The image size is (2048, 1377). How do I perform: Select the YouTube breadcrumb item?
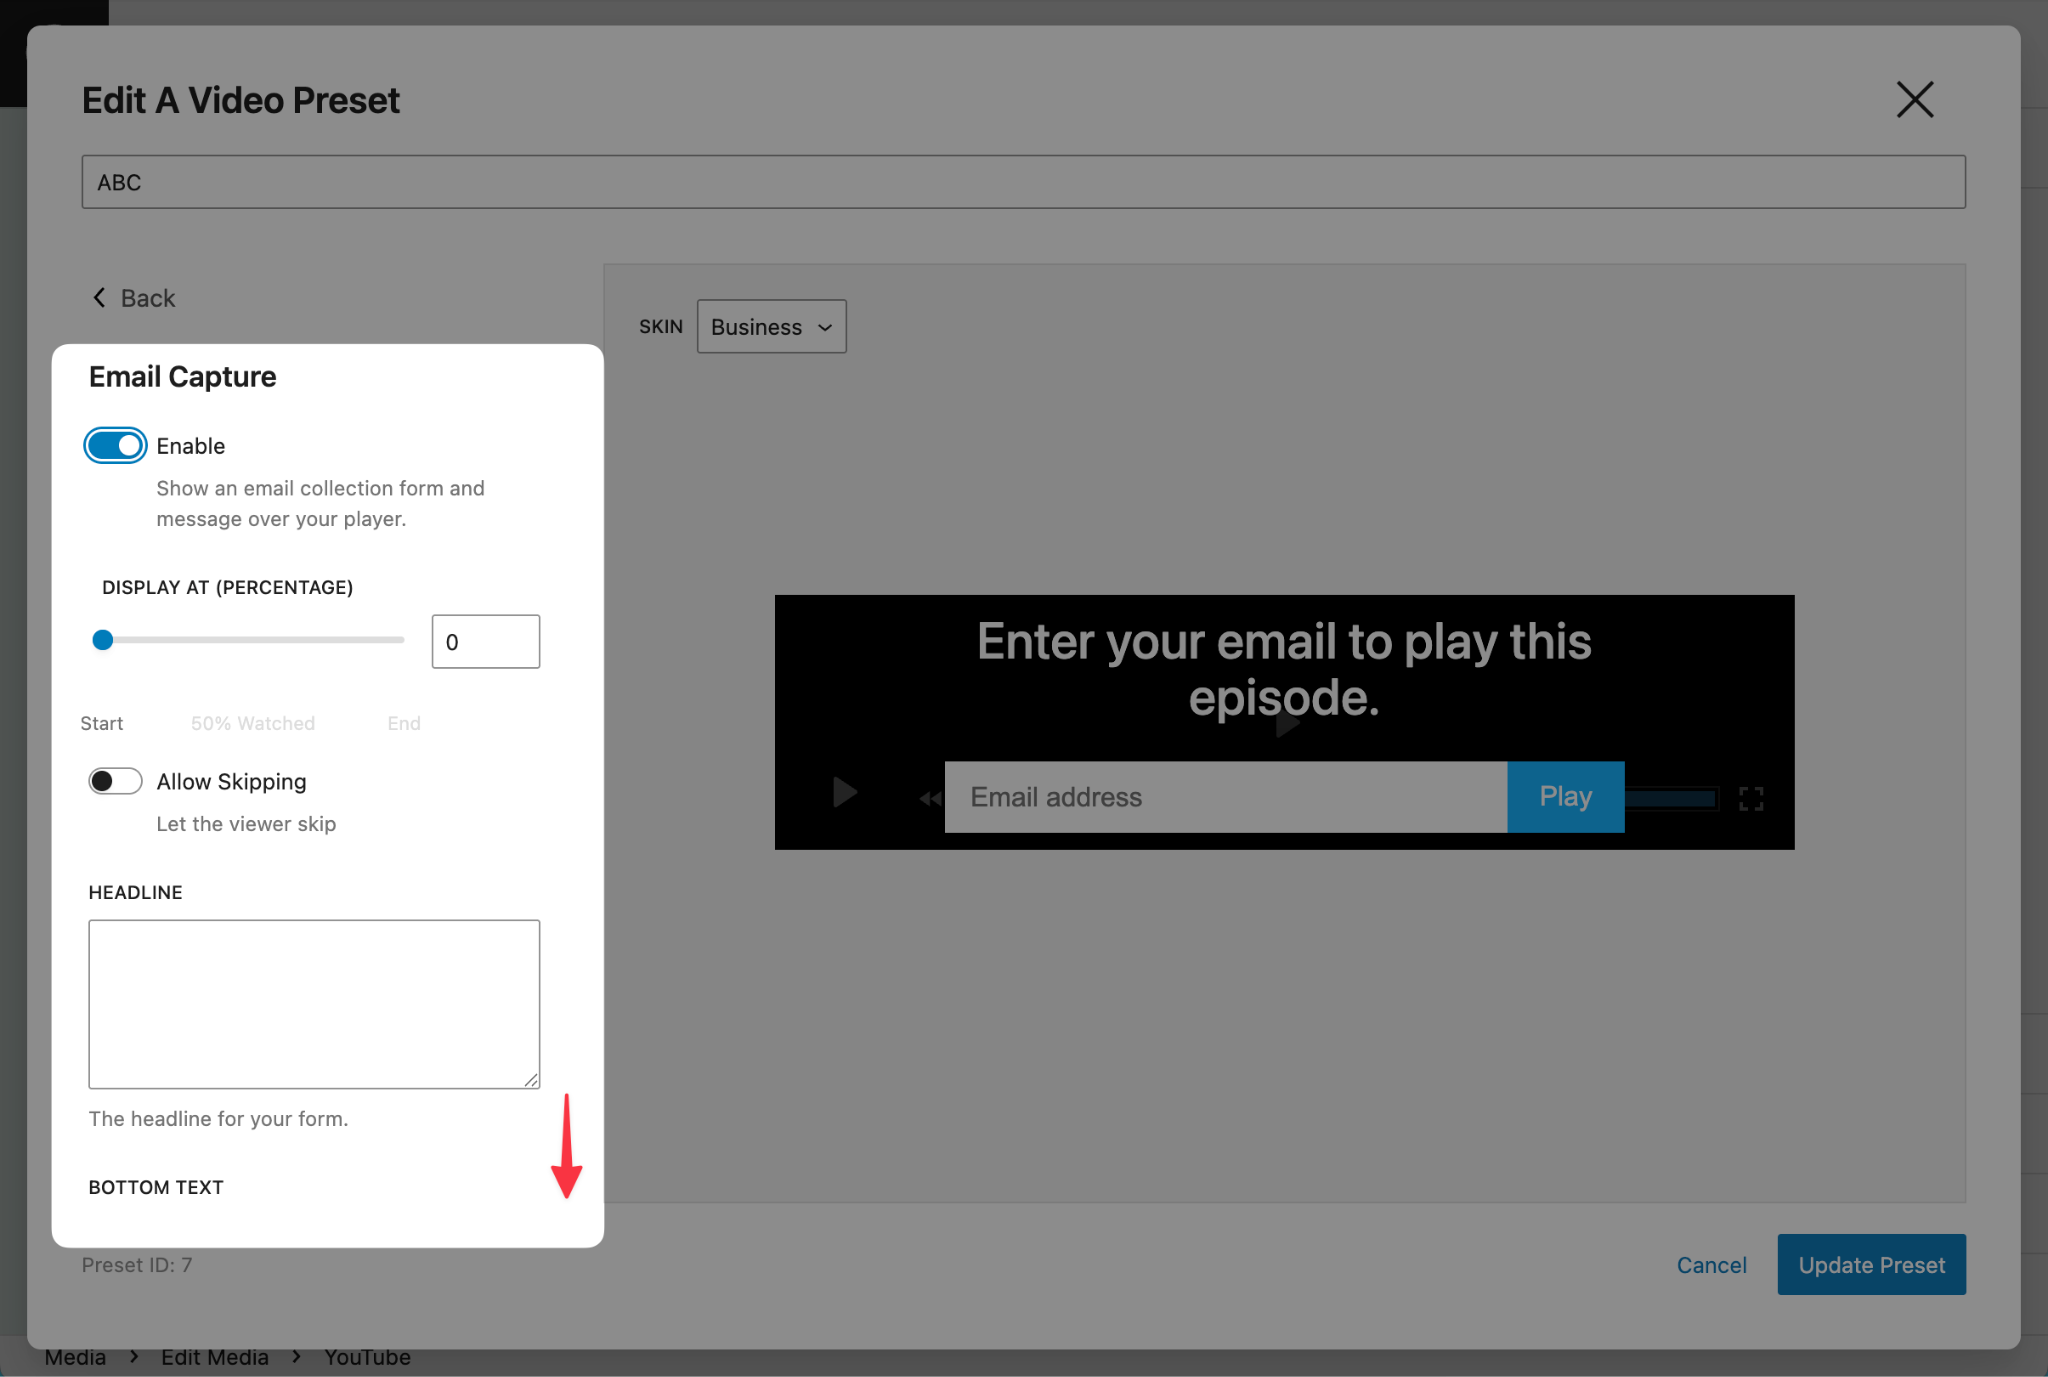(x=367, y=1357)
